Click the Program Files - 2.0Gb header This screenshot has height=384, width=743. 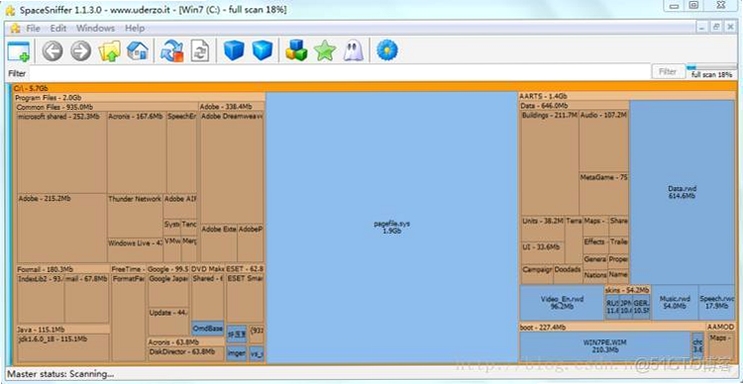pos(139,98)
